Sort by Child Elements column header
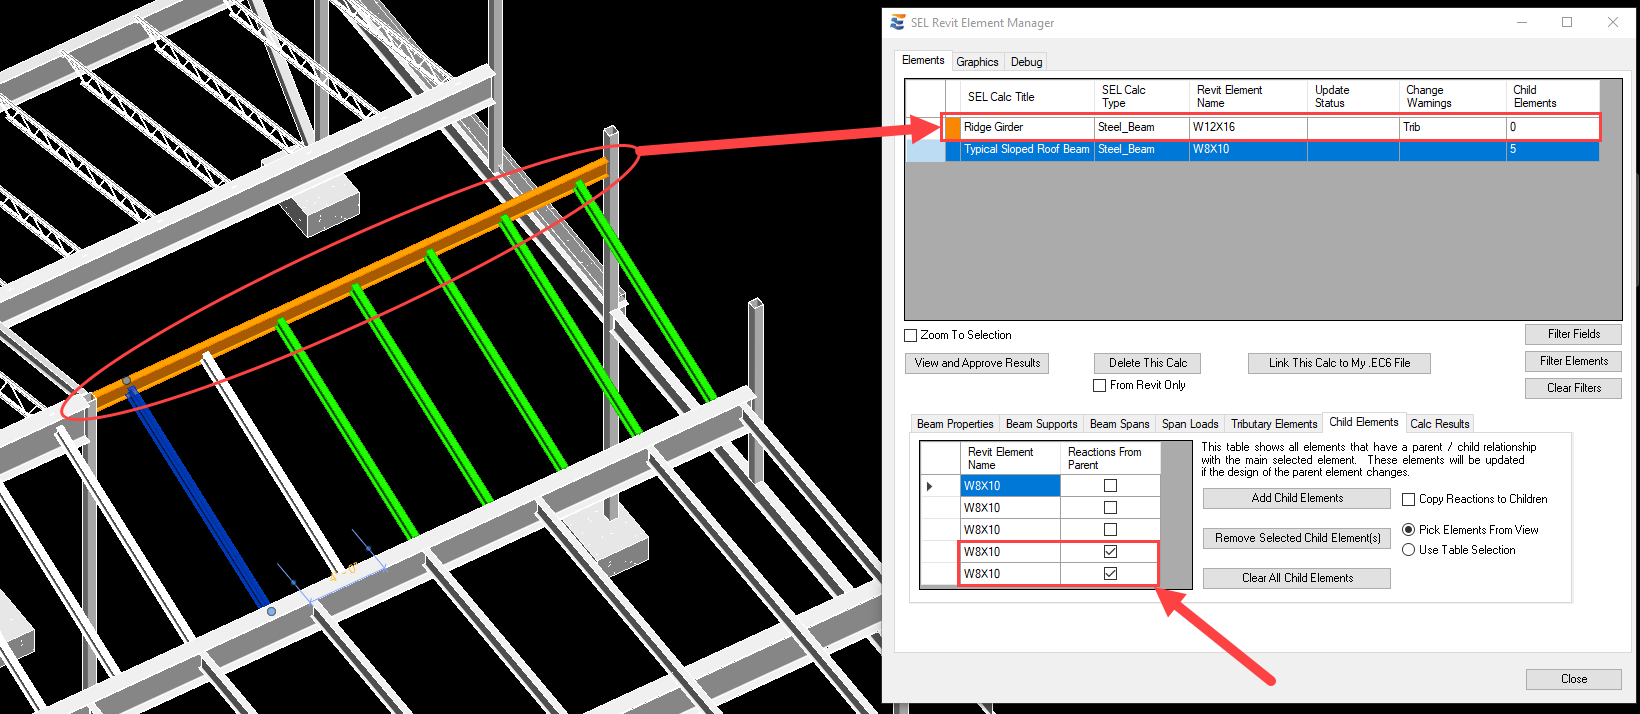Screen dimensions: 1640x714 pos(1553,97)
